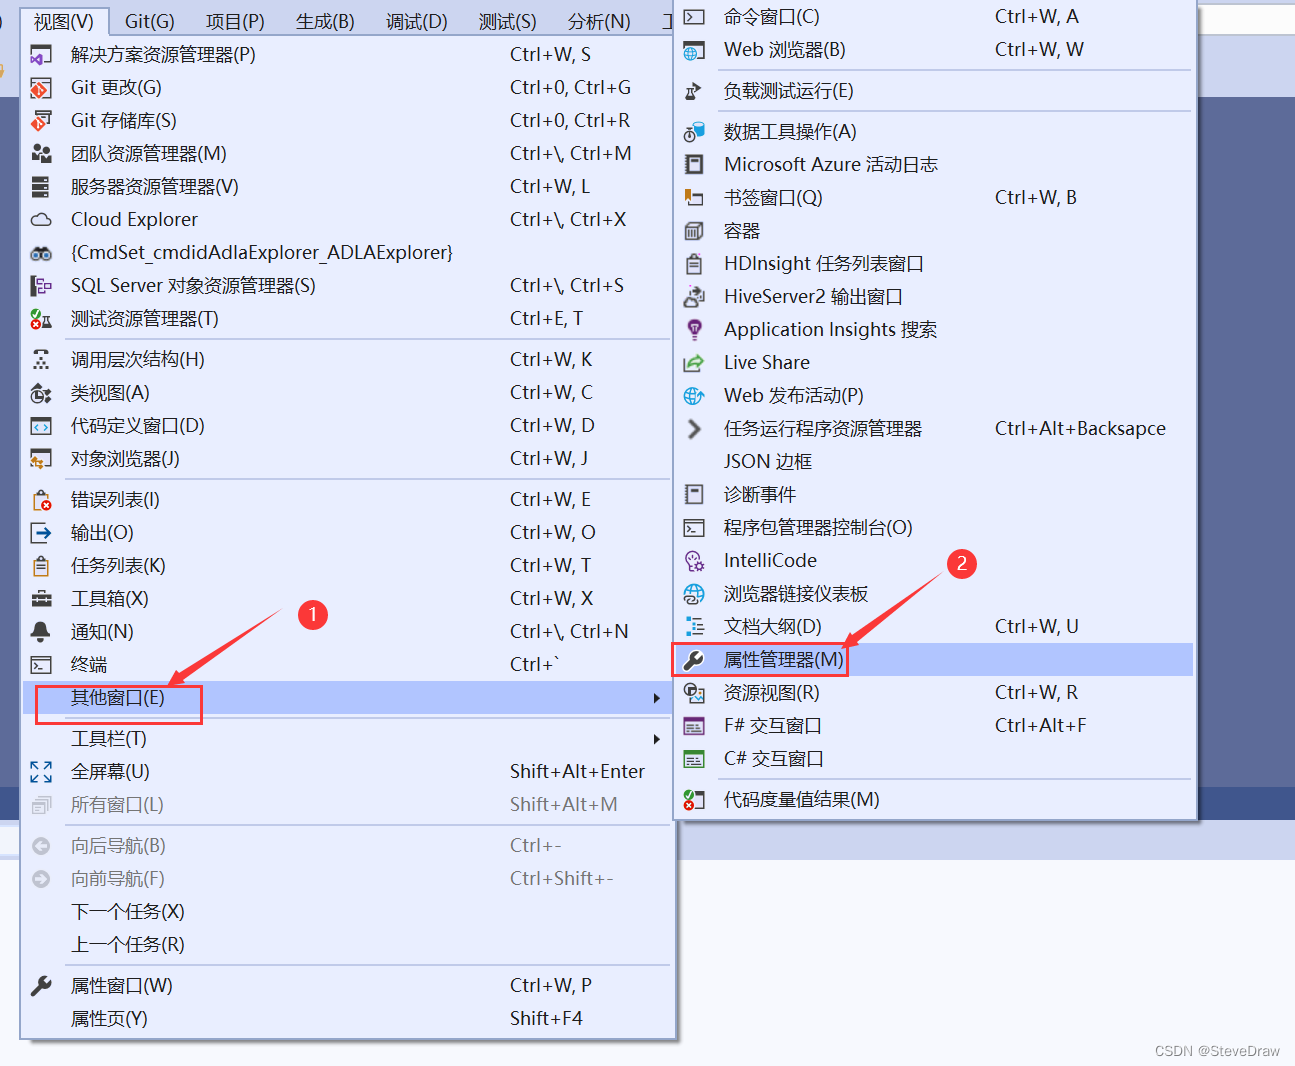The height and width of the screenshot is (1066, 1295).
Task: Click the ADLA Explorer binoculars icon
Action: (41, 253)
